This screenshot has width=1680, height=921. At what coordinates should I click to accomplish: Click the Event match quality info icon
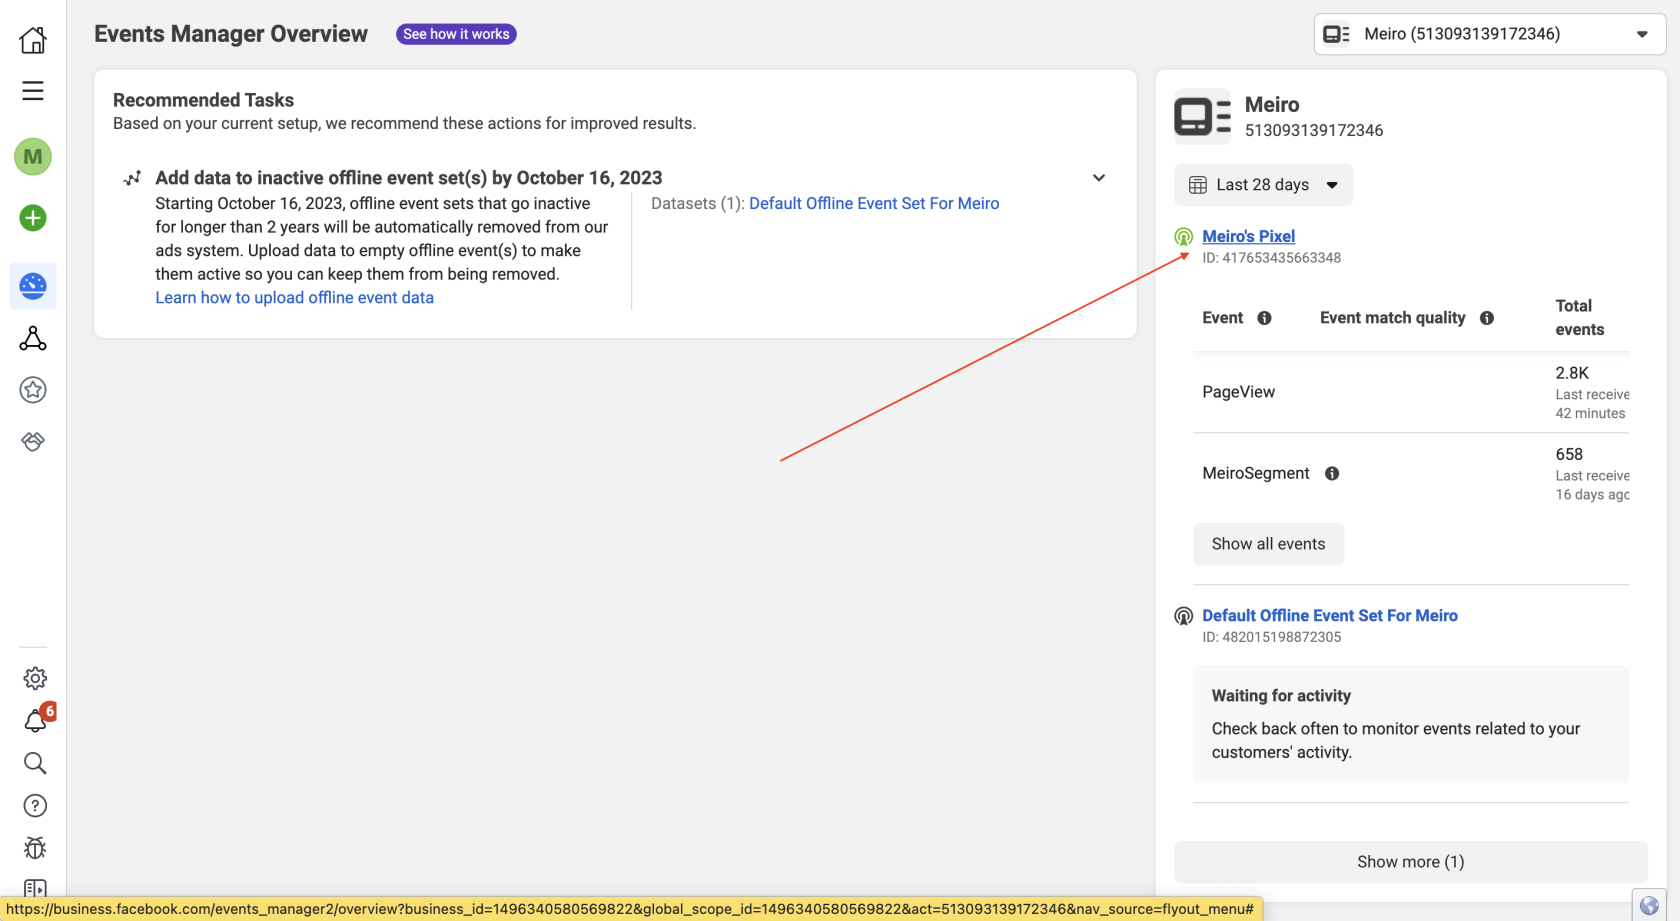(x=1487, y=318)
